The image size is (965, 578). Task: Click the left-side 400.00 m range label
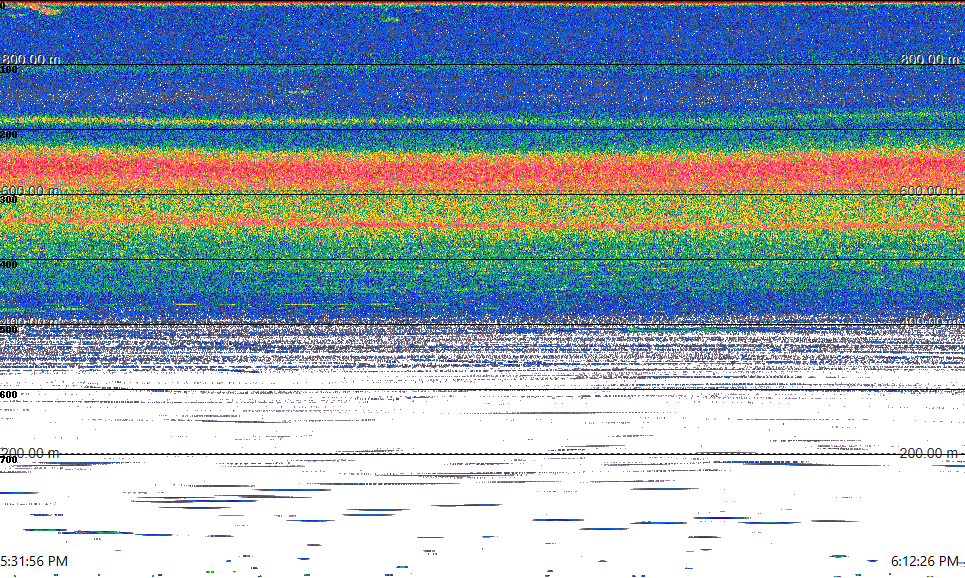click(31, 321)
